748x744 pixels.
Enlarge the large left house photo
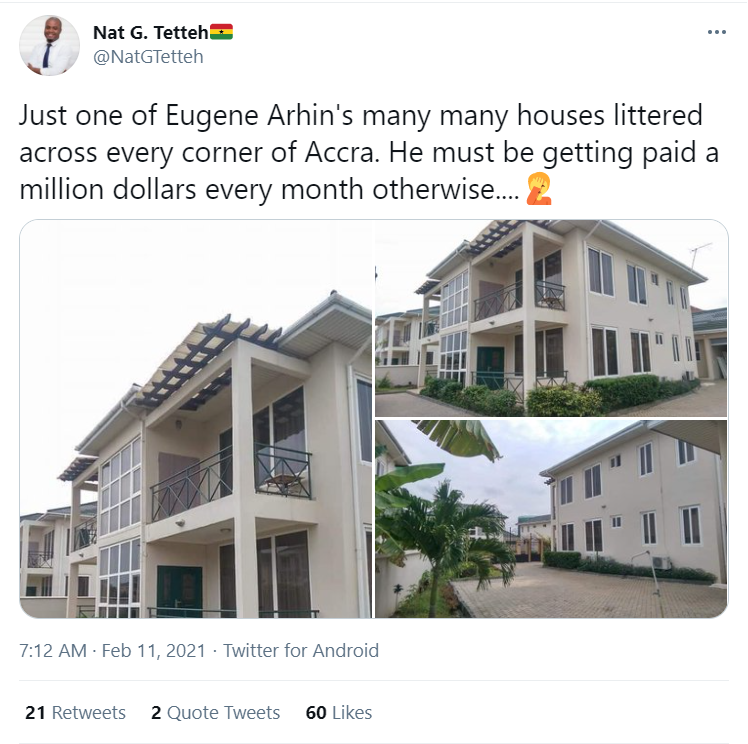click(x=196, y=418)
